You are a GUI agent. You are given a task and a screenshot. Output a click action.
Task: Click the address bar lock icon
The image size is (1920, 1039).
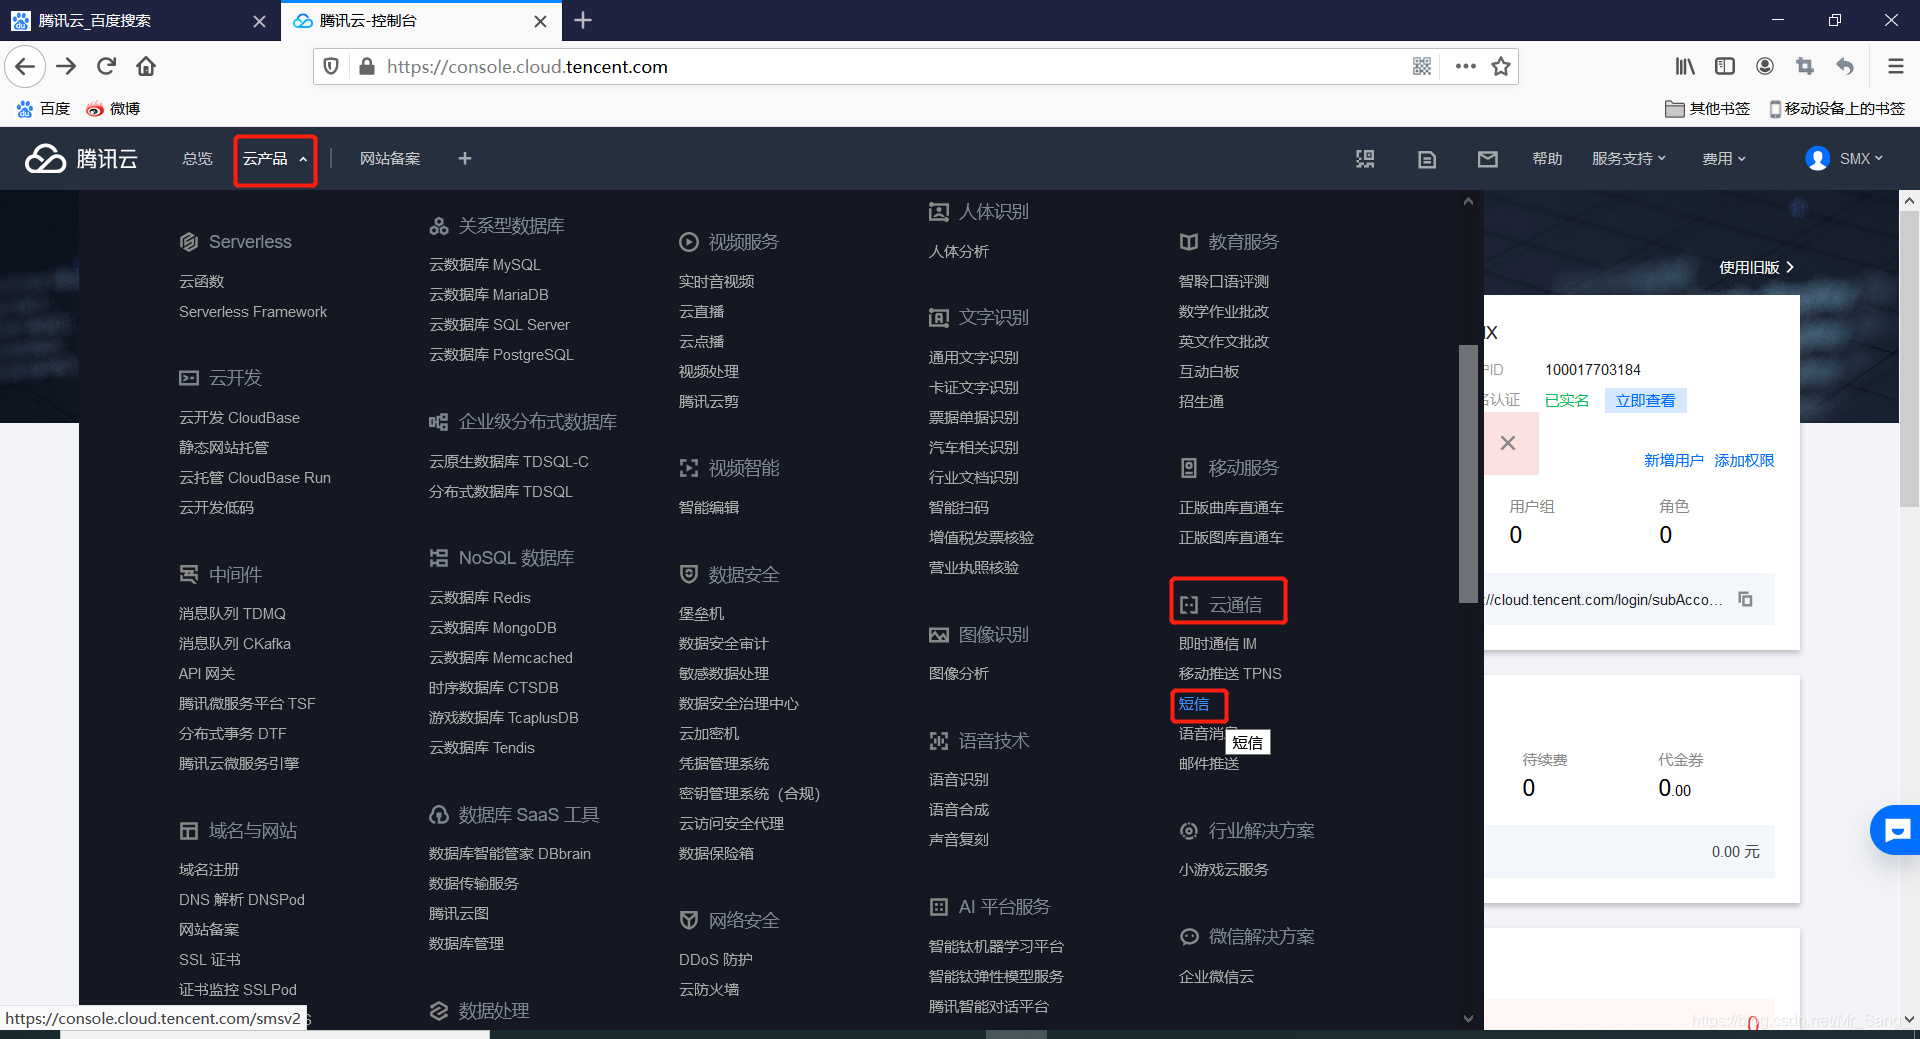pos(367,67)
